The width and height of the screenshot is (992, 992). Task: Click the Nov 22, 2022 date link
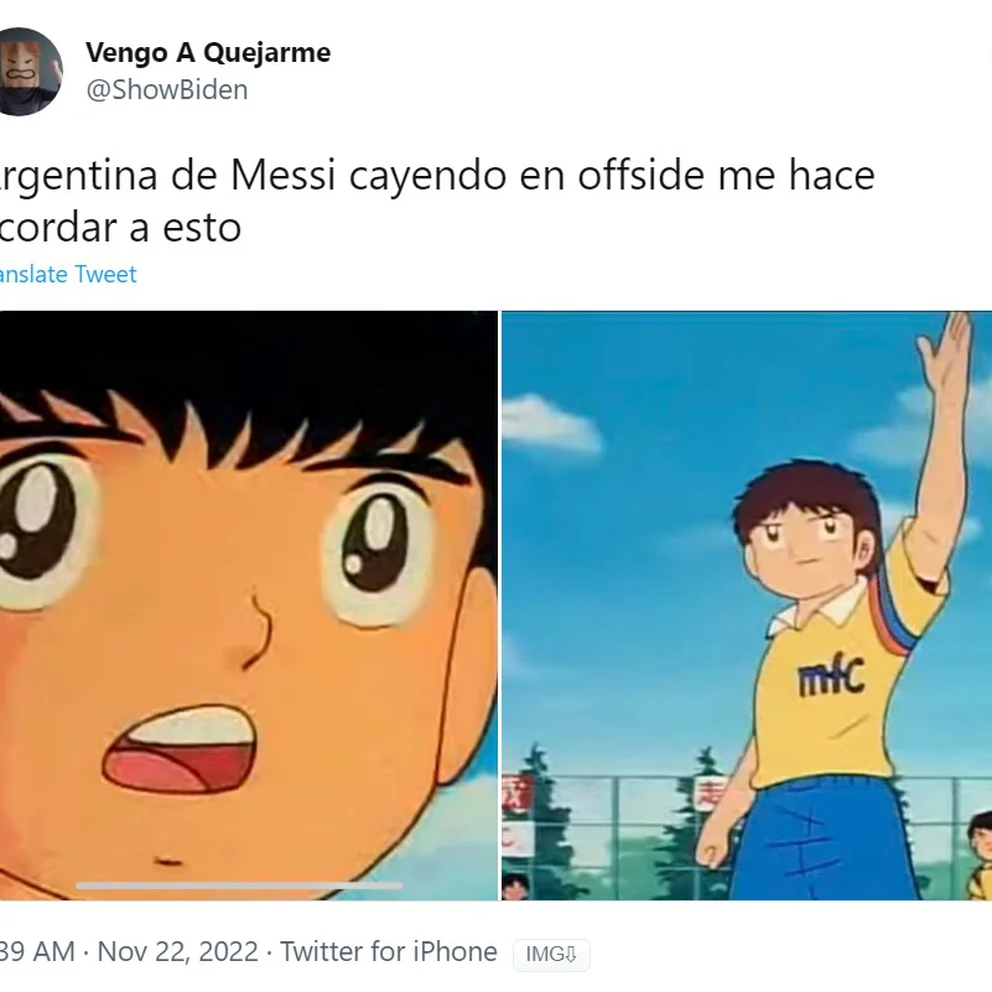pos(178,952)
